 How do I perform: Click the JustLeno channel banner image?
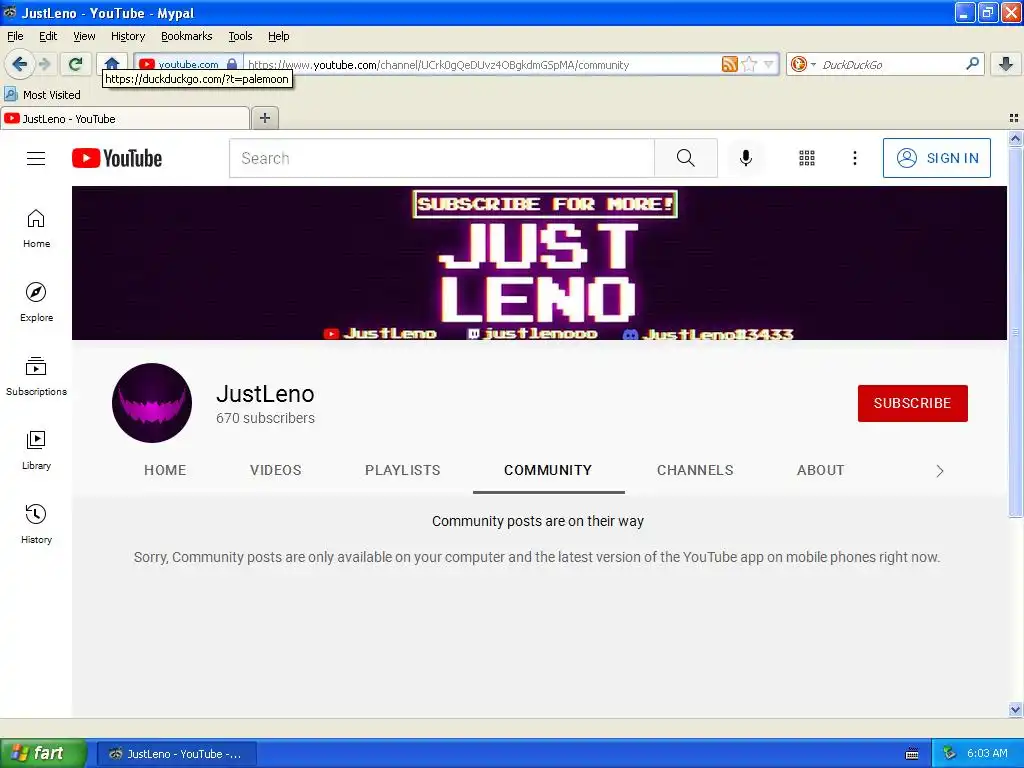click(539, 263)
